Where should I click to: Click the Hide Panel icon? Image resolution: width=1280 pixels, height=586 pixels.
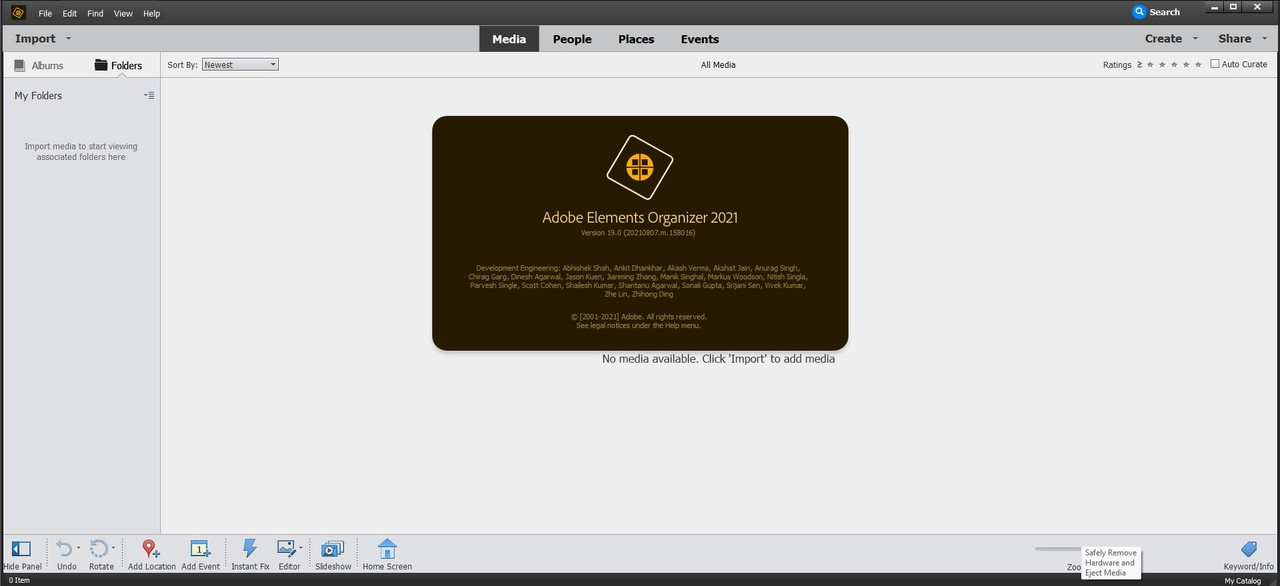pos(21,549)
